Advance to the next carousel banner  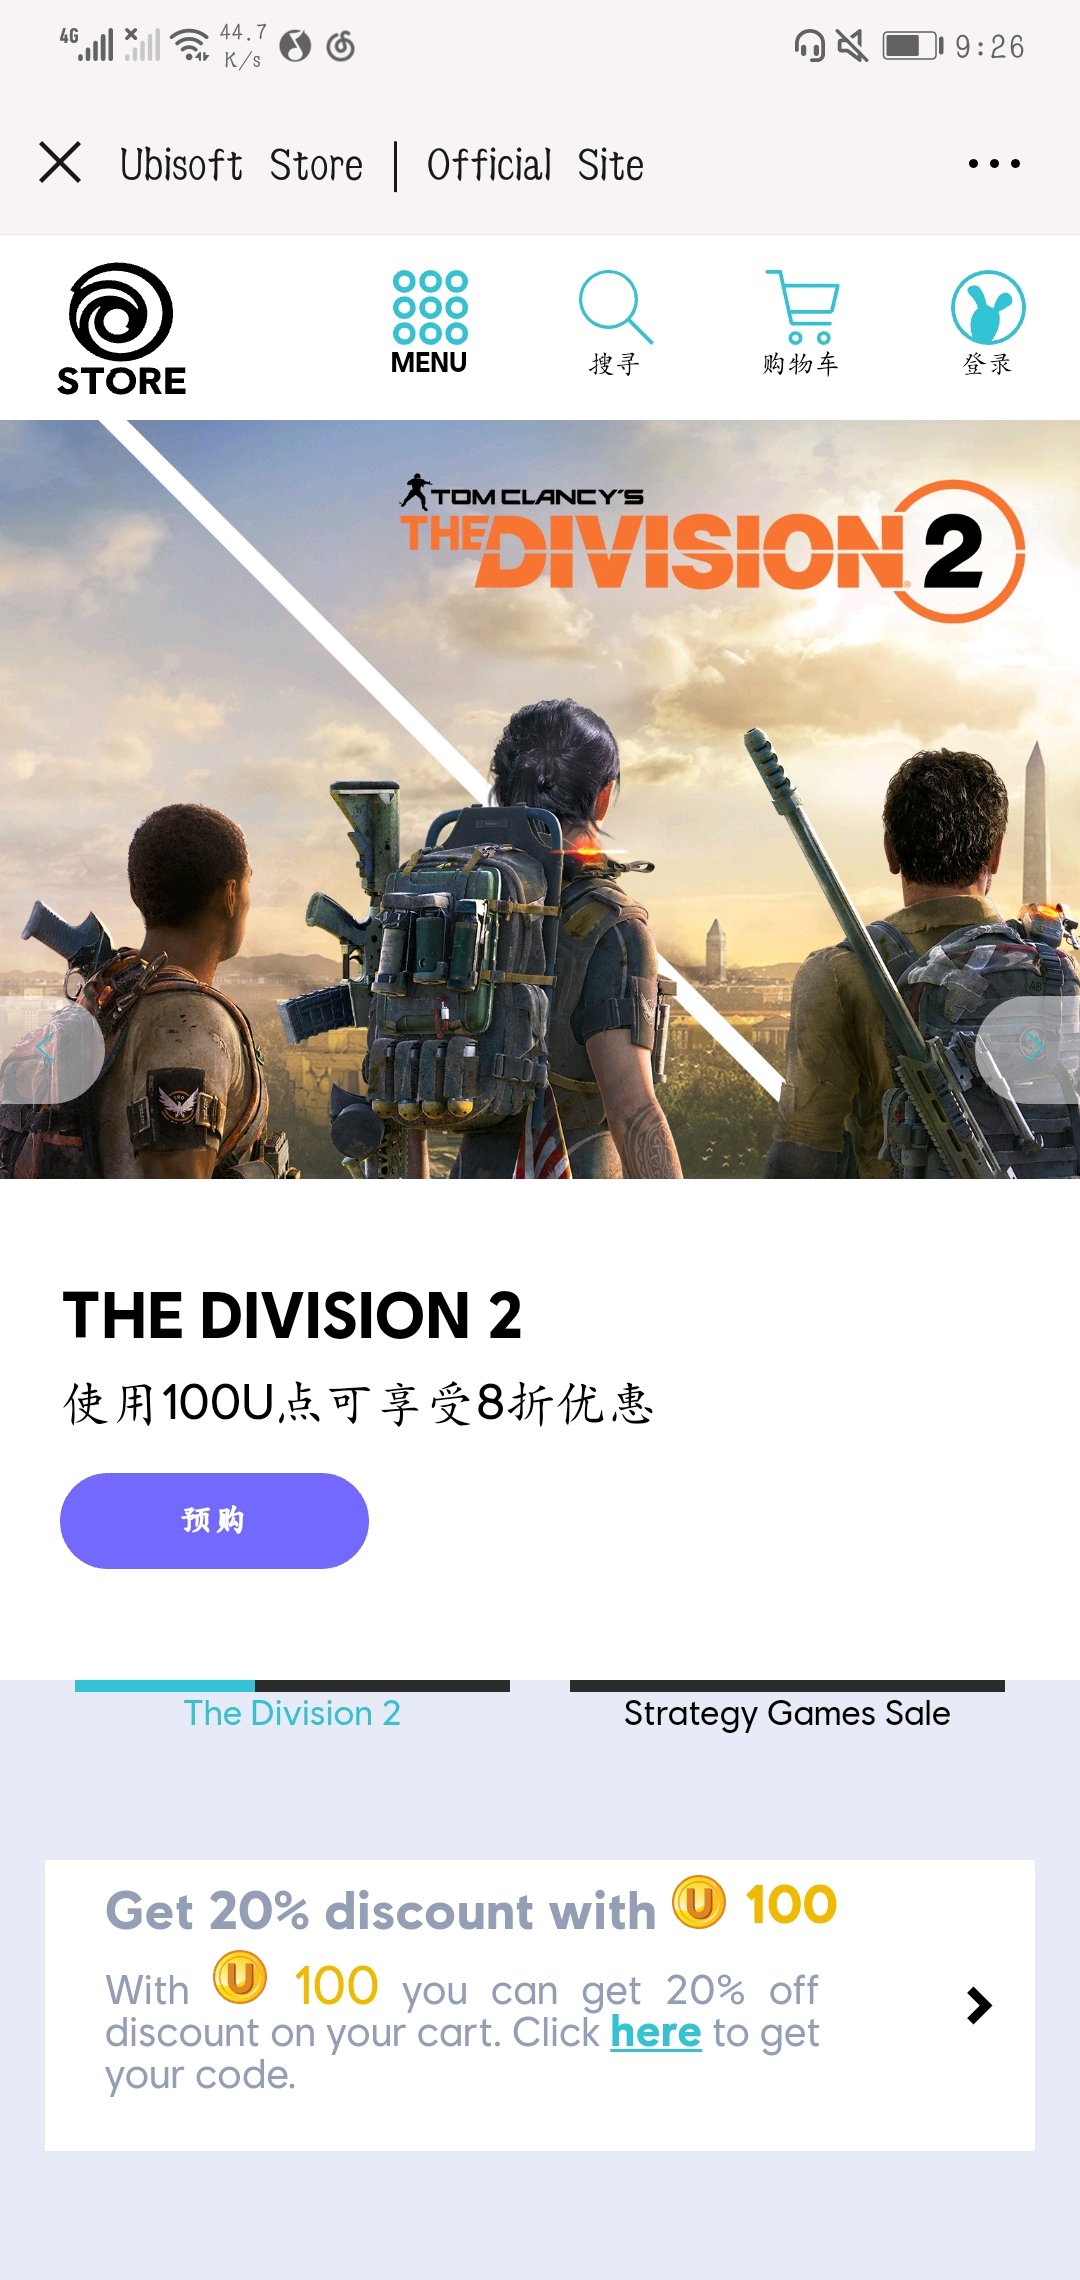pyautogui.click(x=1030, y=1048)
